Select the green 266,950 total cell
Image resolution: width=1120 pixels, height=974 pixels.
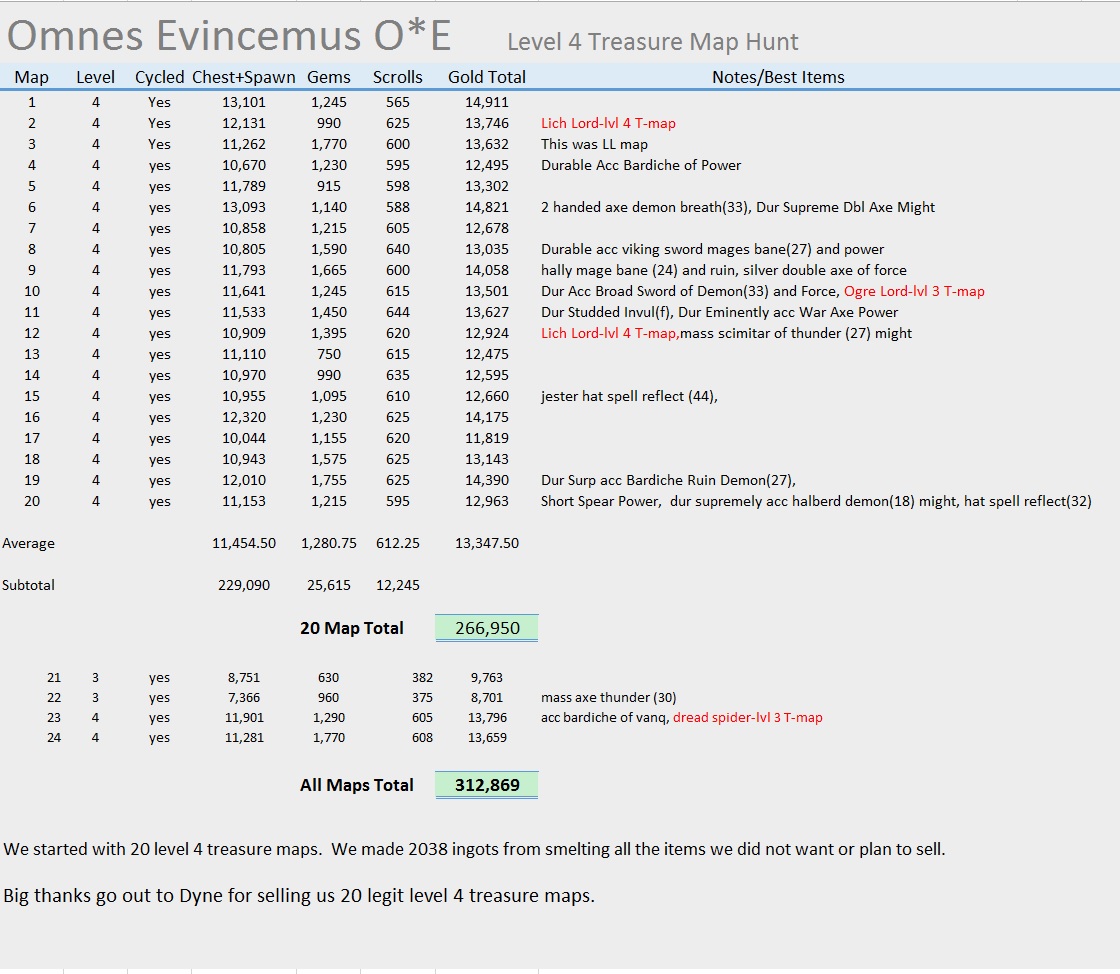tap(486, 628)
